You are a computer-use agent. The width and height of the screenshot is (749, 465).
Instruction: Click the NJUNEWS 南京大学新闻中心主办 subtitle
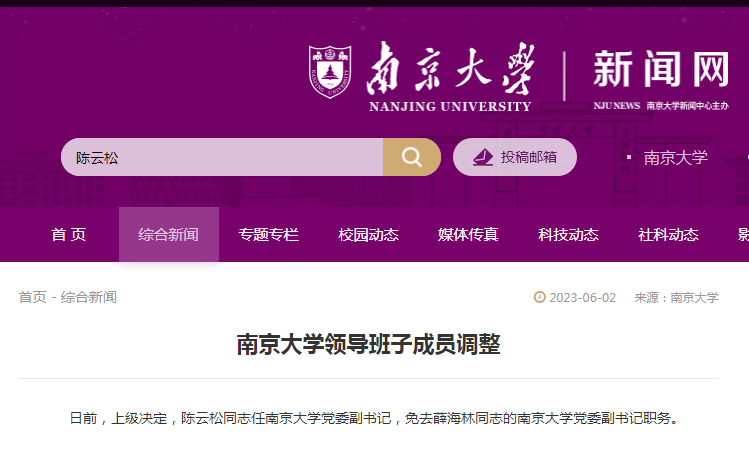(x=661, y=106)
